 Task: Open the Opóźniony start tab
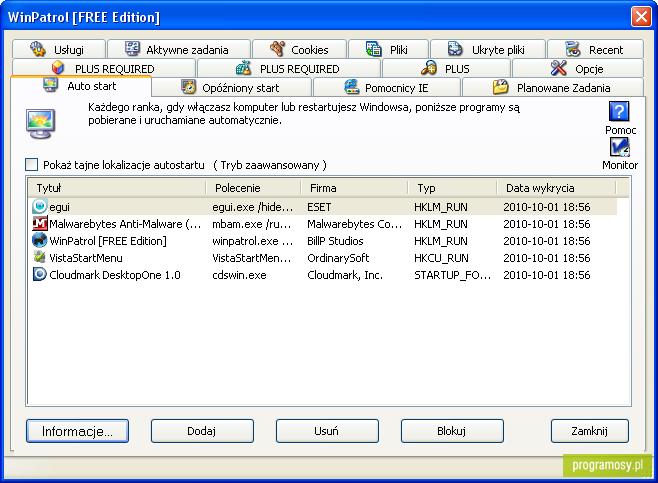pyautogui.click(x=232, y=87)
